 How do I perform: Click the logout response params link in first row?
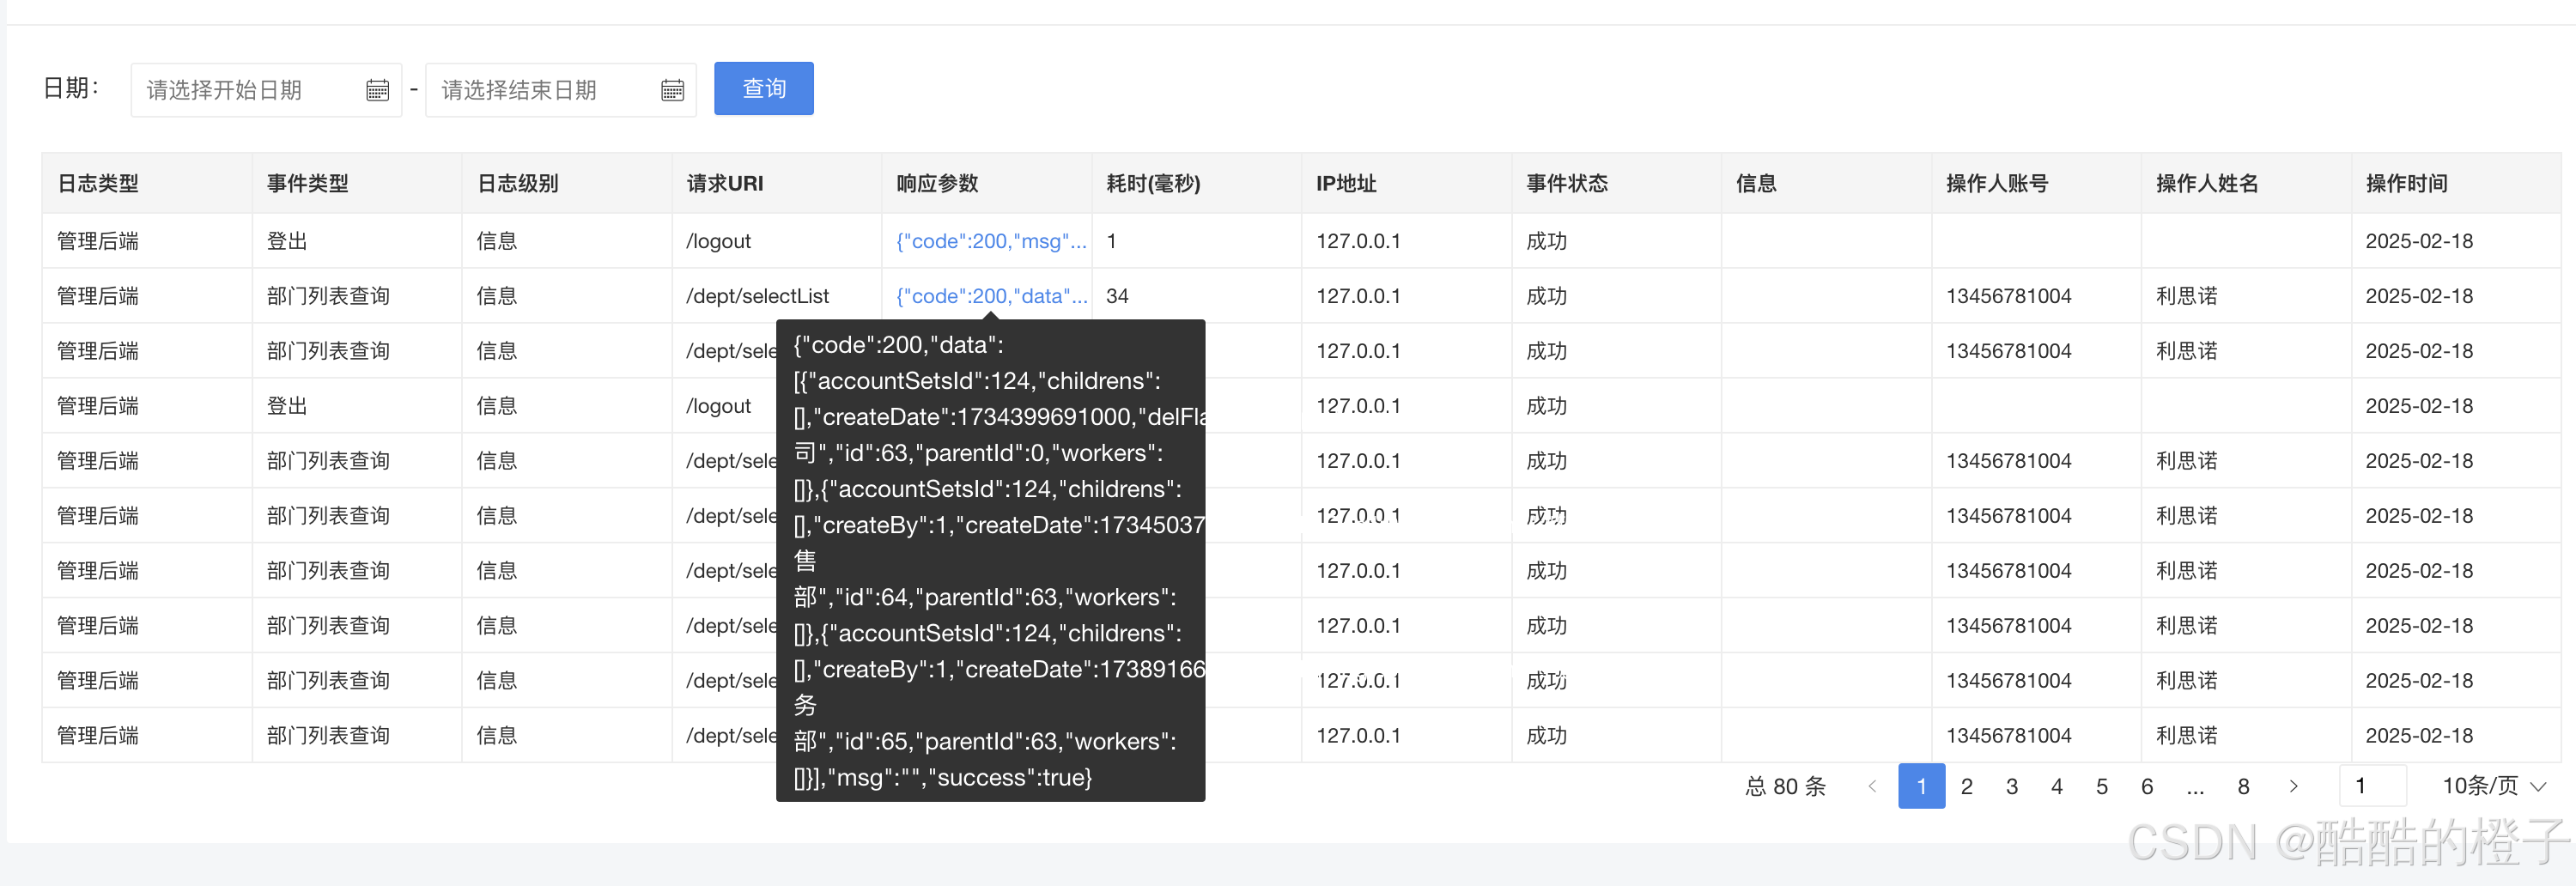990,241
